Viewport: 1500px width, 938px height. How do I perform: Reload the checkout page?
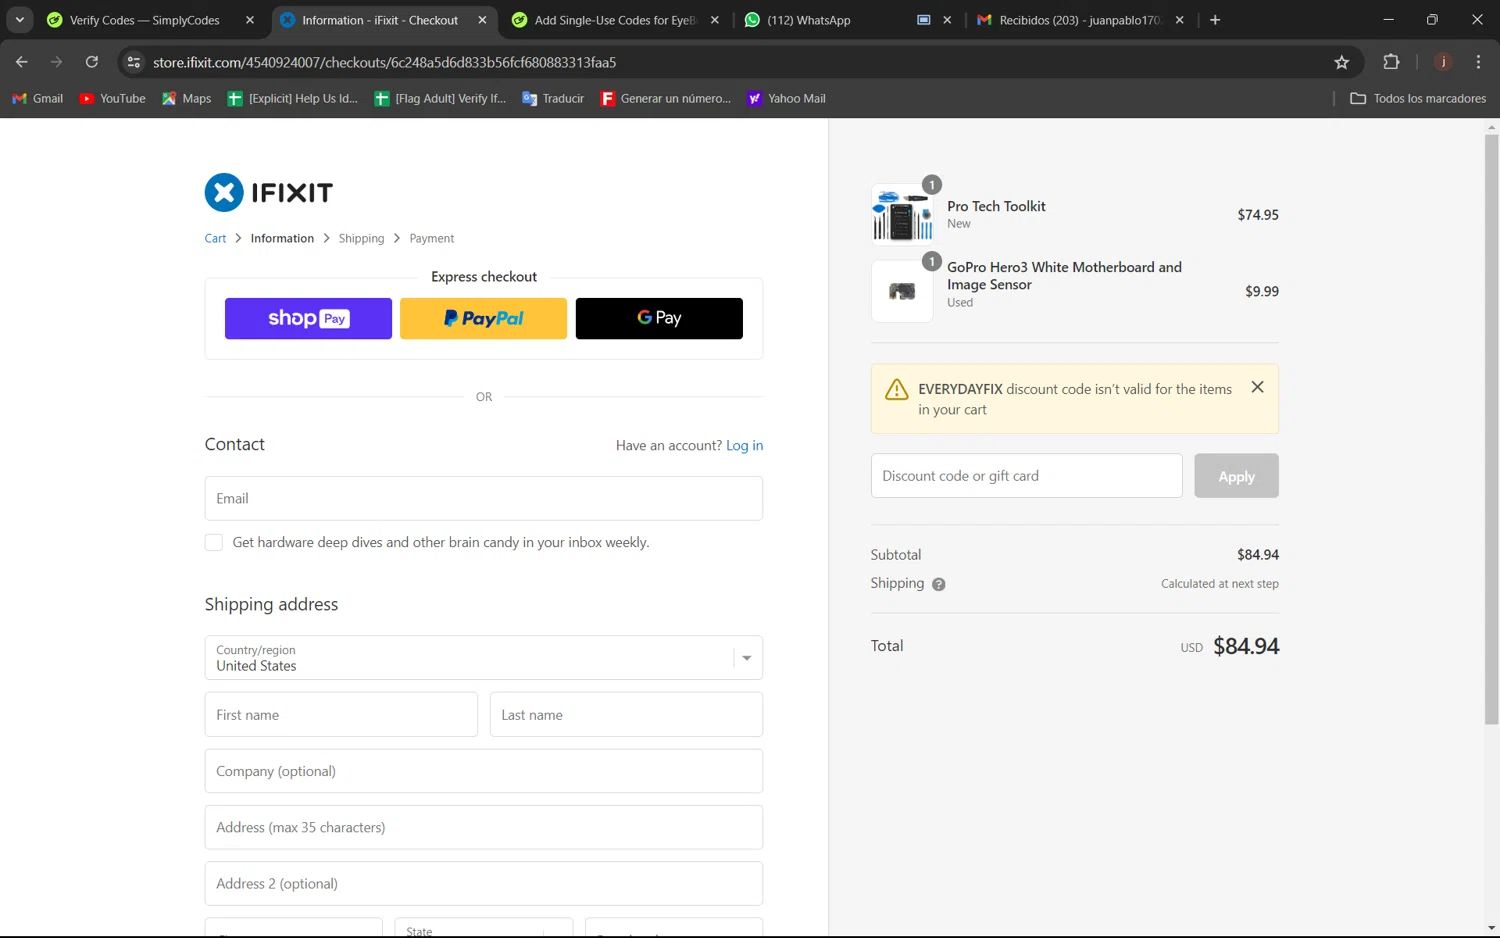92,62
